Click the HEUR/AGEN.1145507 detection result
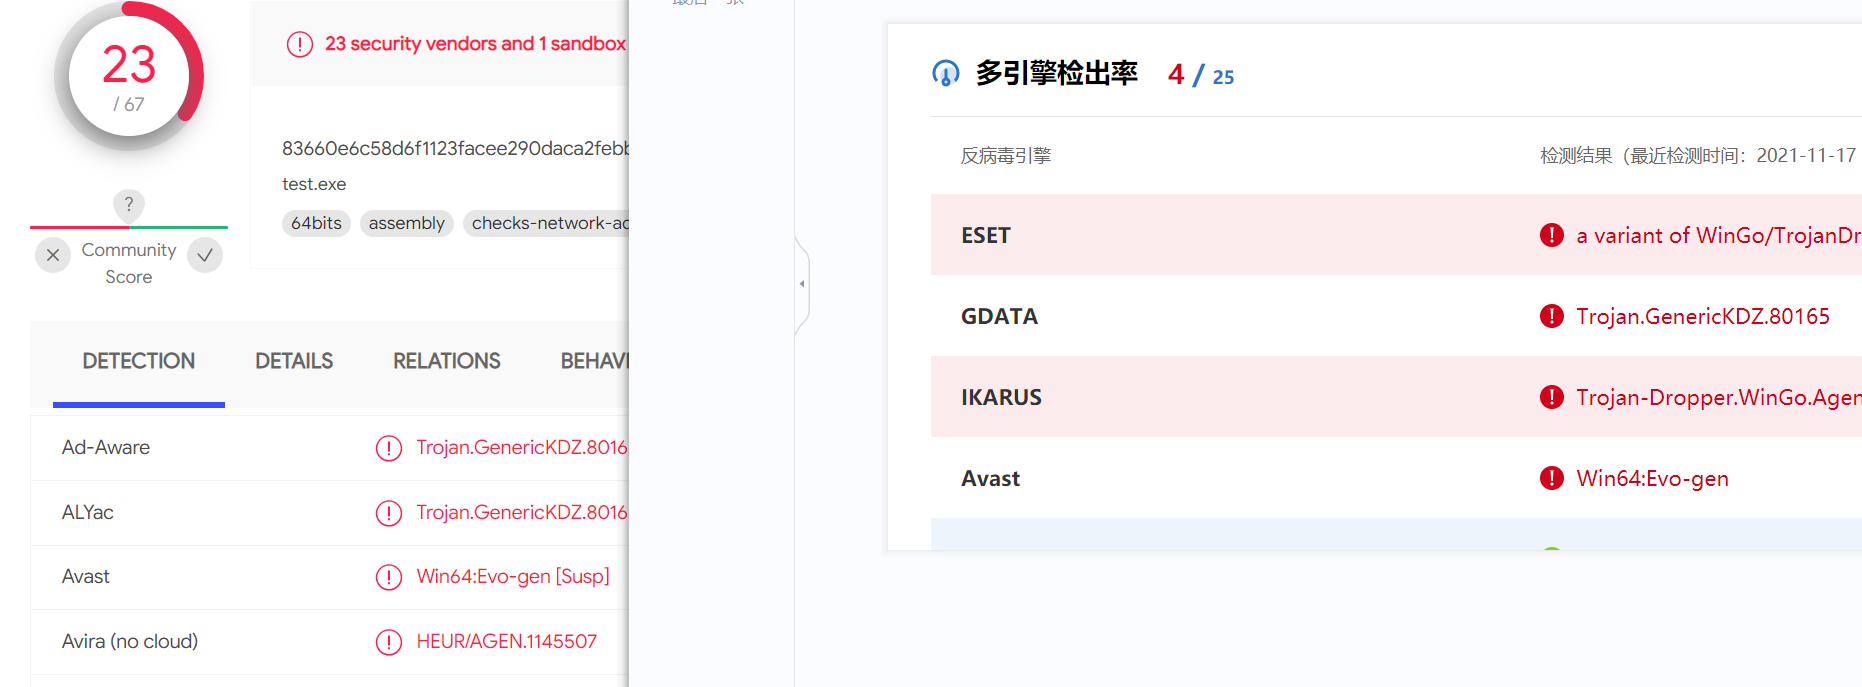Screen dimensions: 1862x687 [x=507, y=641]
